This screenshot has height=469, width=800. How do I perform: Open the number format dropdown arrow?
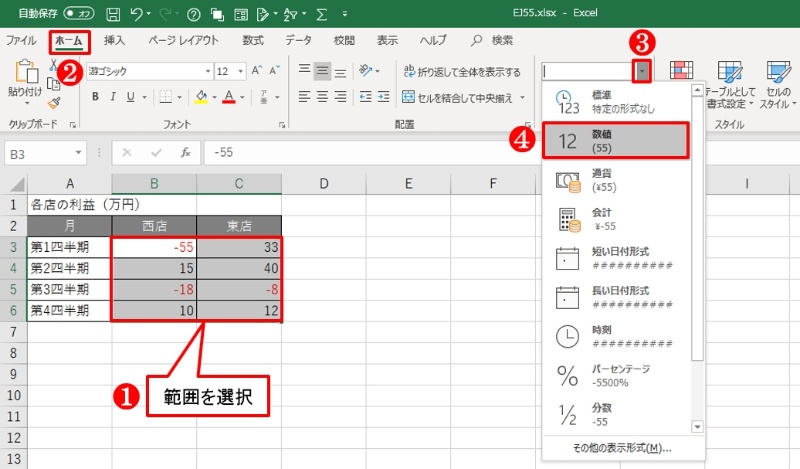tap(643, 71)
